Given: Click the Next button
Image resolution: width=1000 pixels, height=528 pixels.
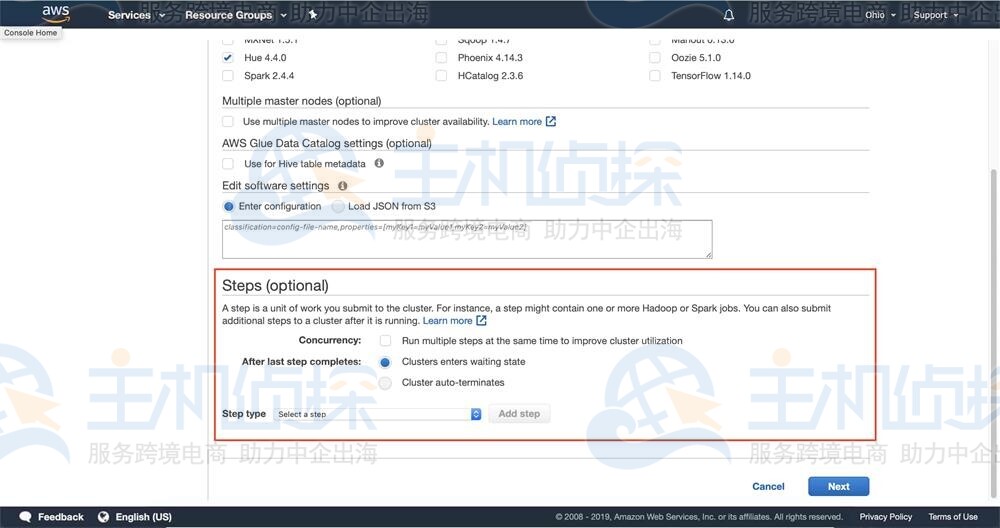Looking at the screenshot, I should click(838, 486).
